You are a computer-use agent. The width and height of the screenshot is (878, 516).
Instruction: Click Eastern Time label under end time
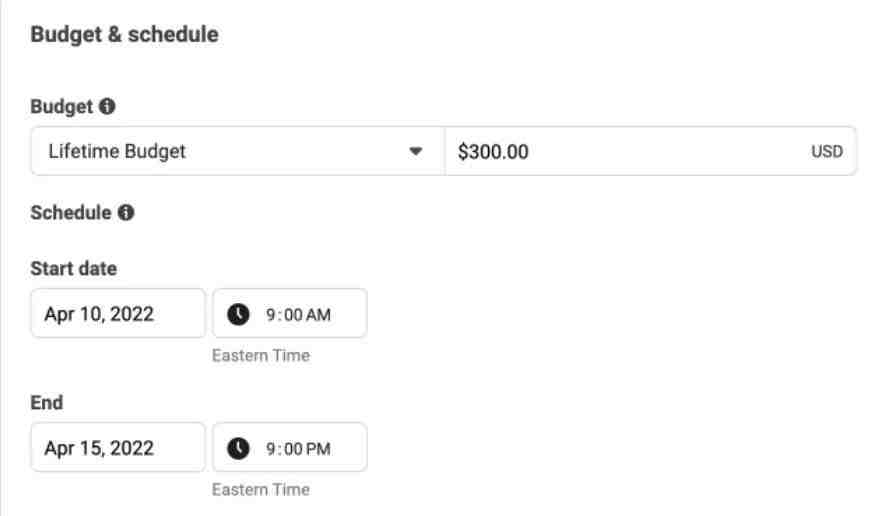click(x=261, y=490)
